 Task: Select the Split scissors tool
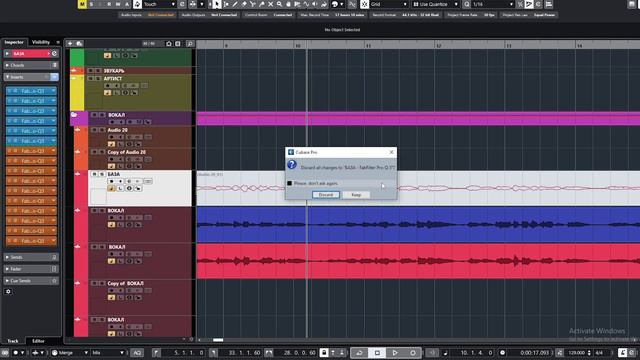pyautogui.click(x=253, y=4)
